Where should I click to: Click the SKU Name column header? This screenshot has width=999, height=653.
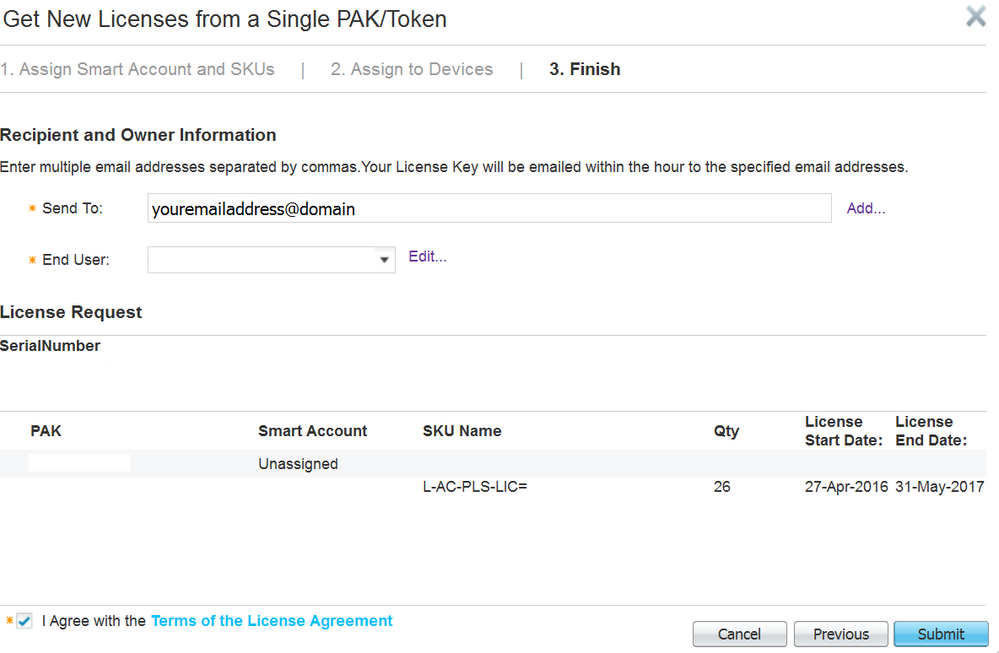tap(462, 431)
